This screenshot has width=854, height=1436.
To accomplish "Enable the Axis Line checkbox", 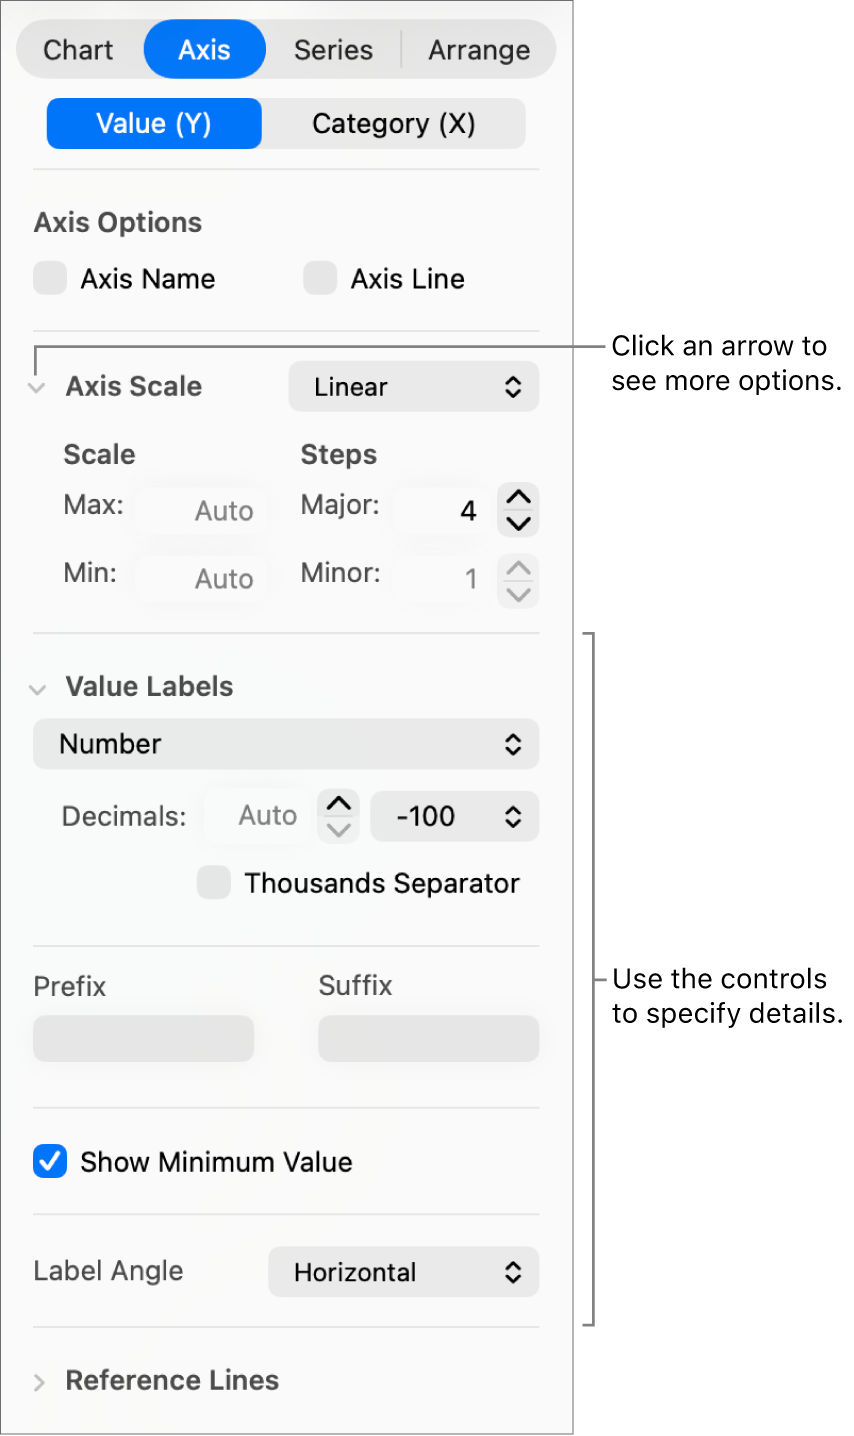I will (319, 278).
